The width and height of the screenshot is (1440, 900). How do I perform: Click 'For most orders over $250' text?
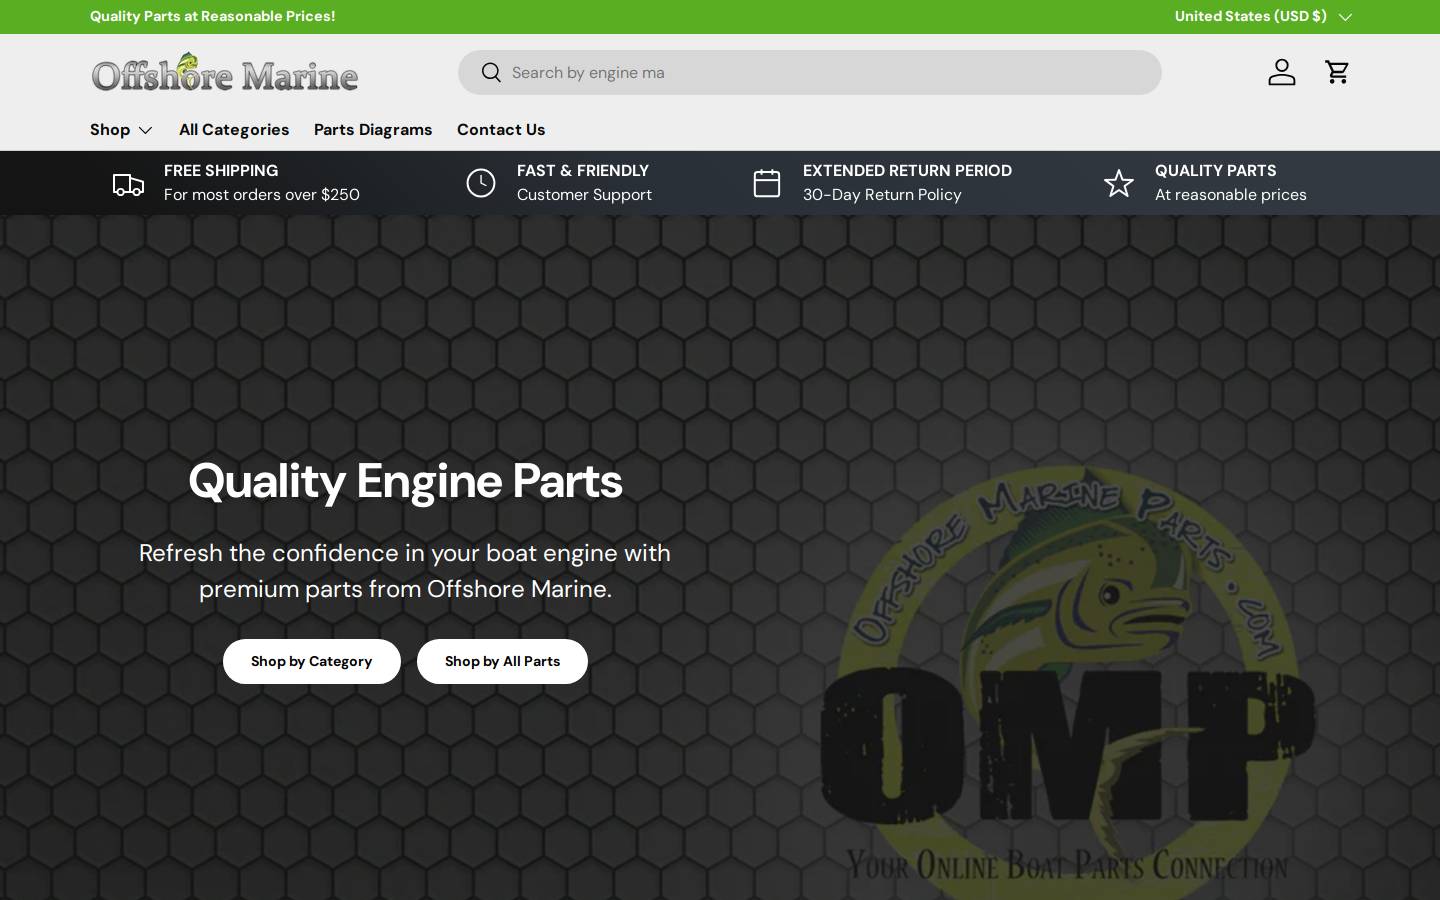click(x=262, y=195)
